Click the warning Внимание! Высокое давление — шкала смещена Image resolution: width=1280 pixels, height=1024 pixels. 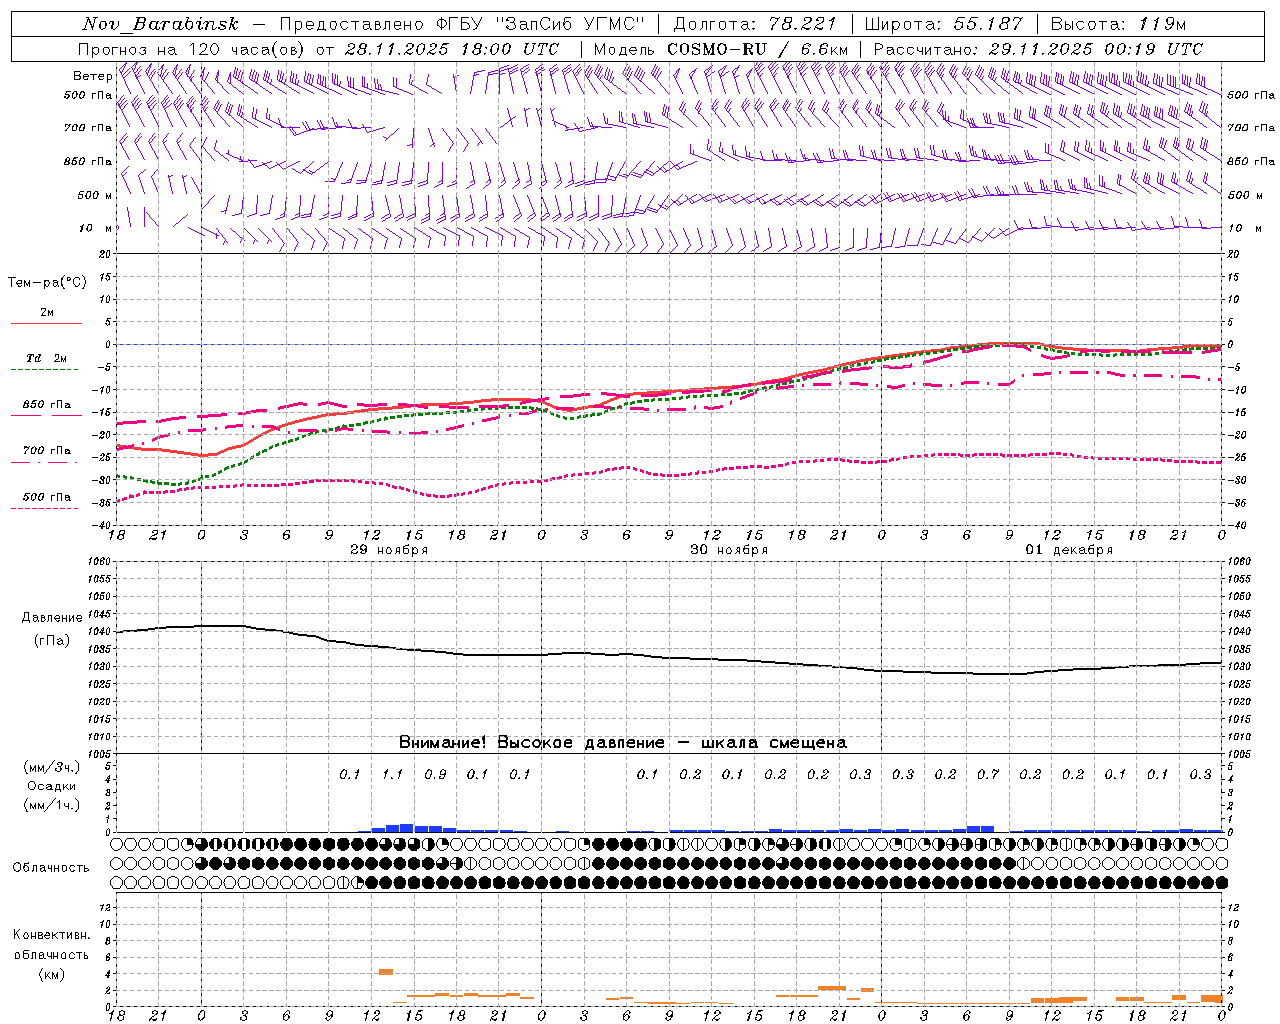(x=622, y=742)
